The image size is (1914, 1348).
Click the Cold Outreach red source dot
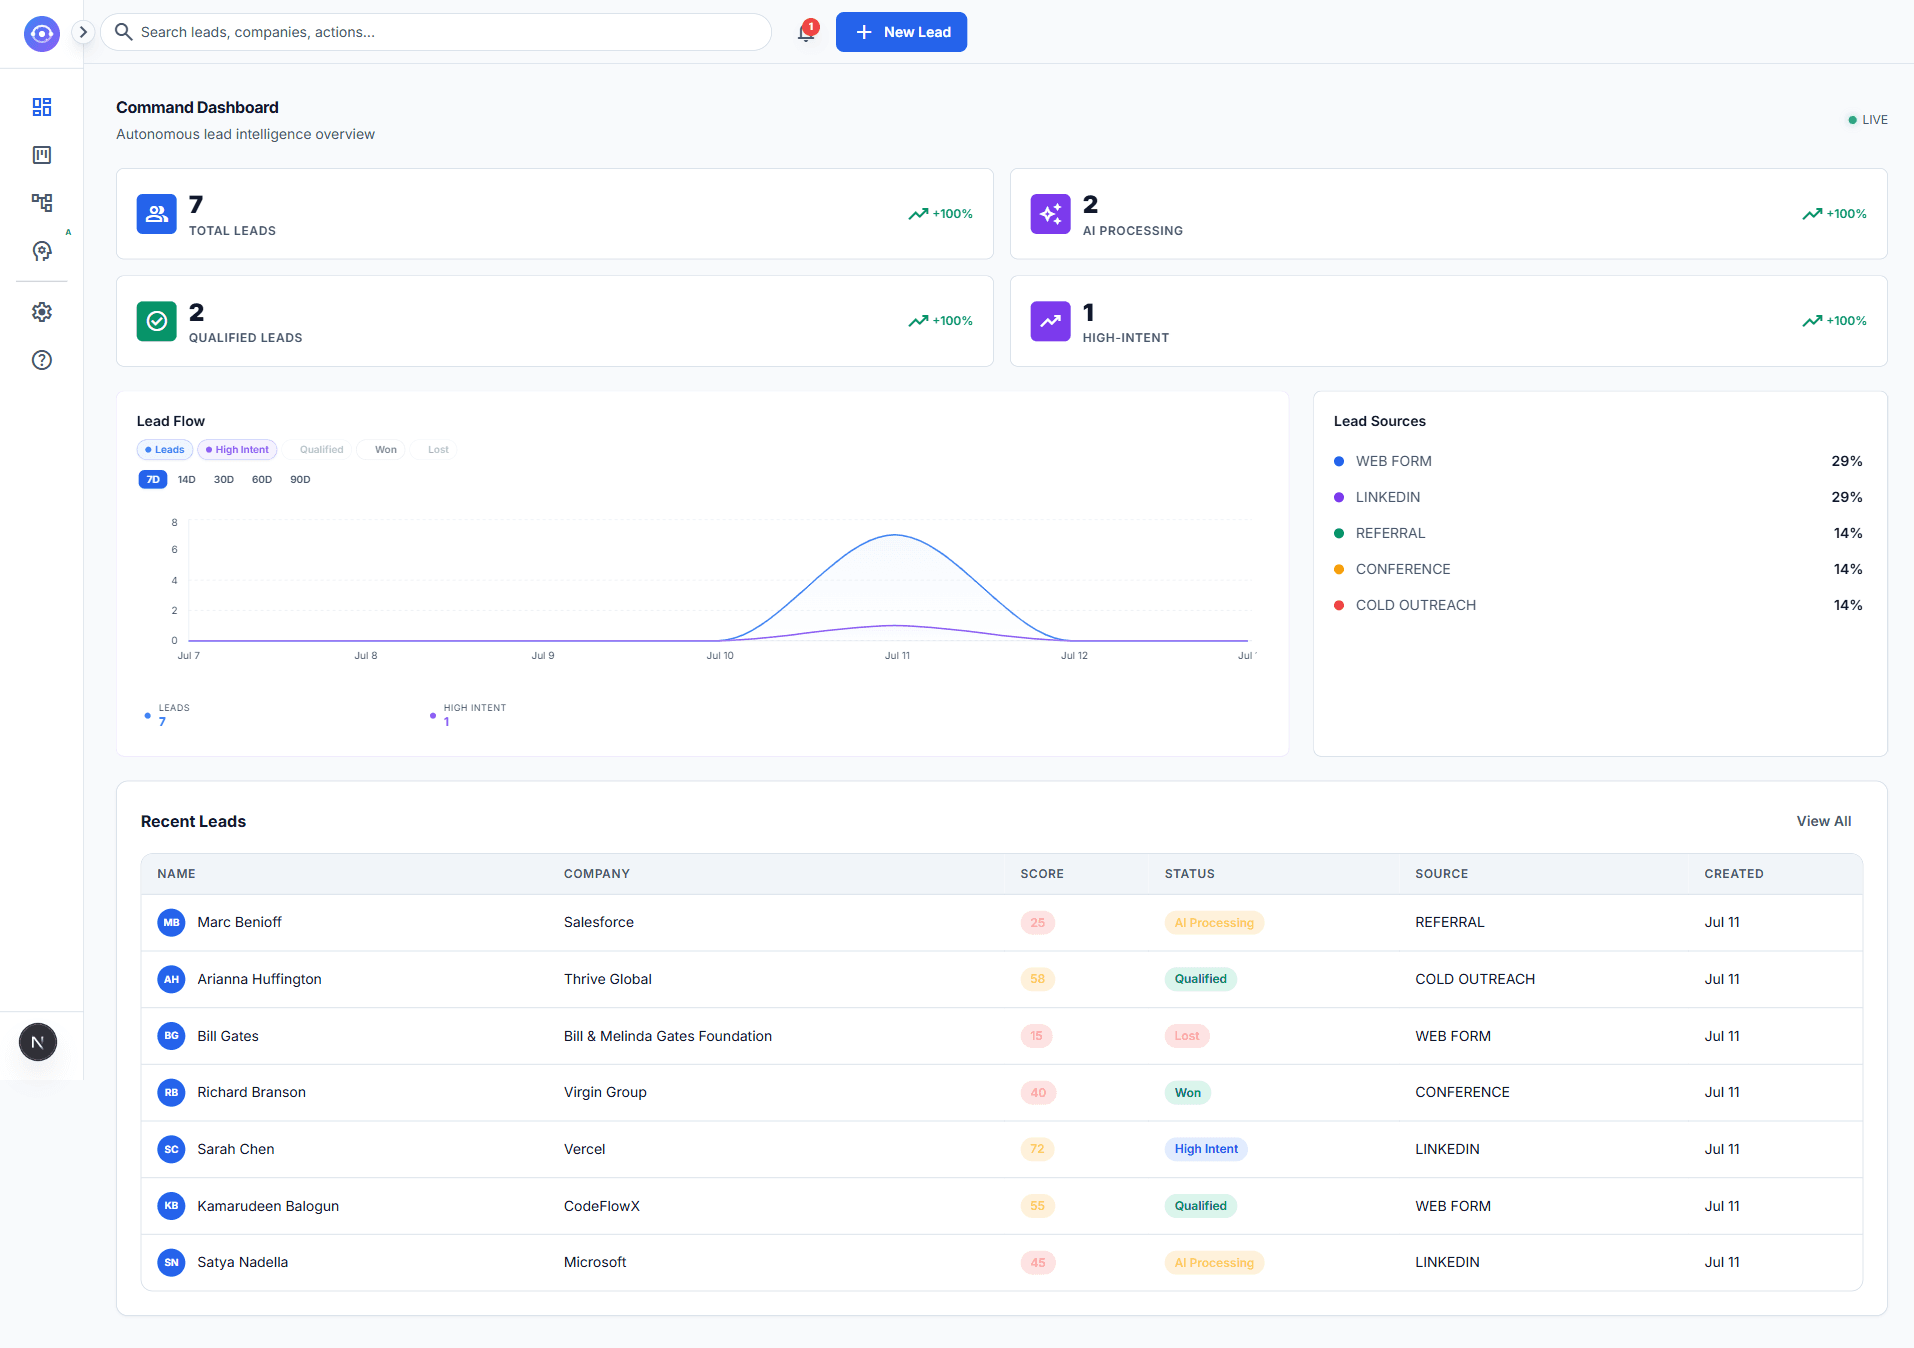(x=1339, y=605)
